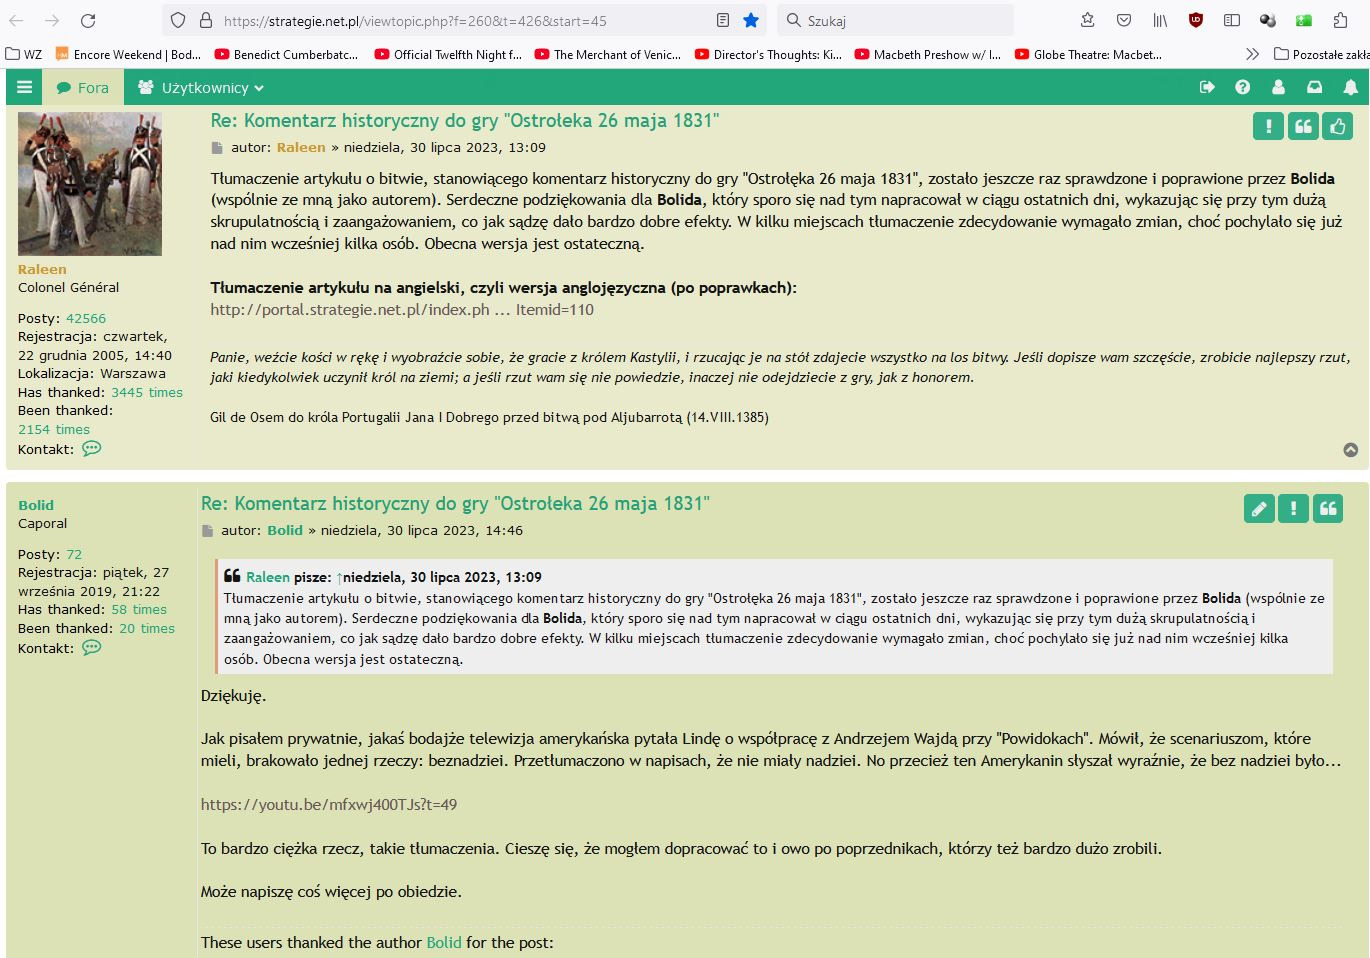Screen dimensions: 1370x958
Task: Quote Raleen's post with the quote icon
Action: pyautogui.click(x=1303, y=126)
